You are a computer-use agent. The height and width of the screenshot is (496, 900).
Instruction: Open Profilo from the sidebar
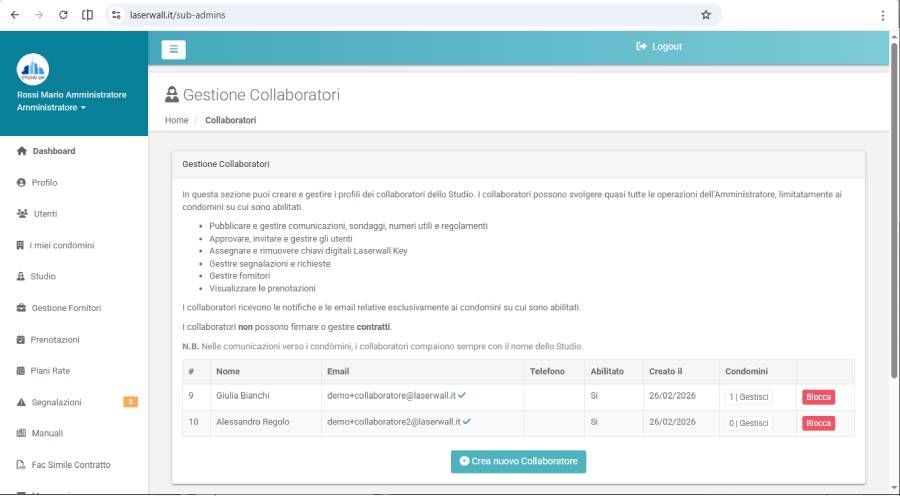(x=44, y=183)
